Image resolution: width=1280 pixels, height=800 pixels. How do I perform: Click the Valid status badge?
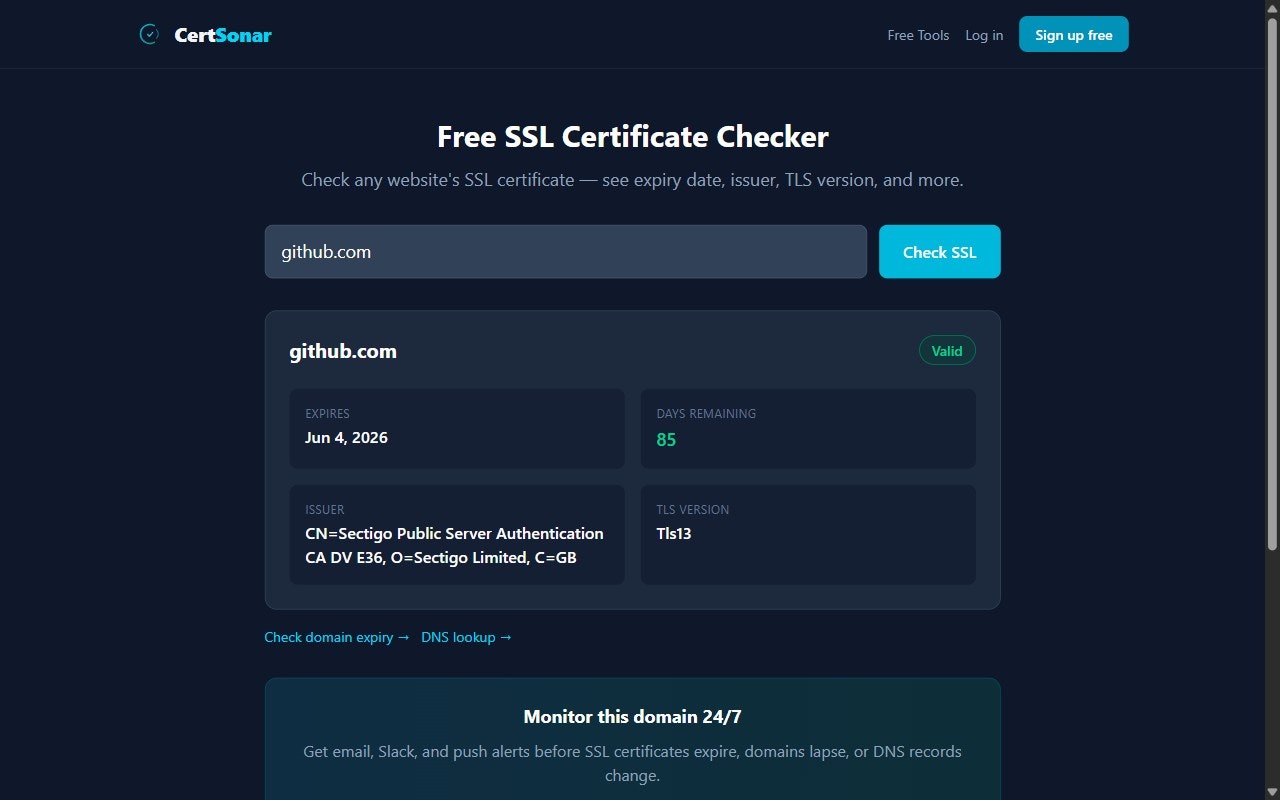(947, 351)
